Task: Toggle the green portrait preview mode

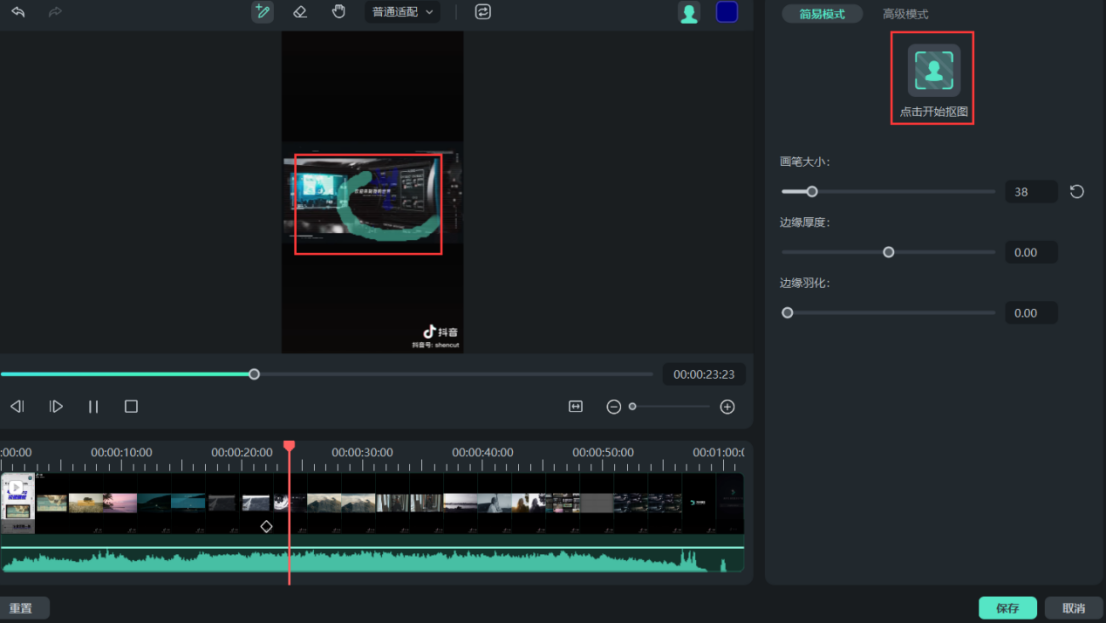Action: click(x=689, y=13)
